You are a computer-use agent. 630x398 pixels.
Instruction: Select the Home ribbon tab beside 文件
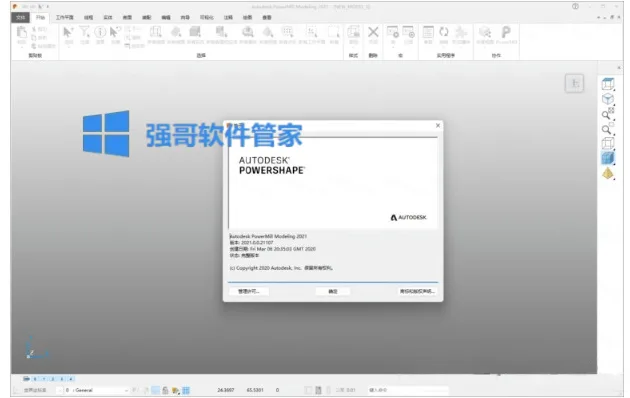point(40,17)
